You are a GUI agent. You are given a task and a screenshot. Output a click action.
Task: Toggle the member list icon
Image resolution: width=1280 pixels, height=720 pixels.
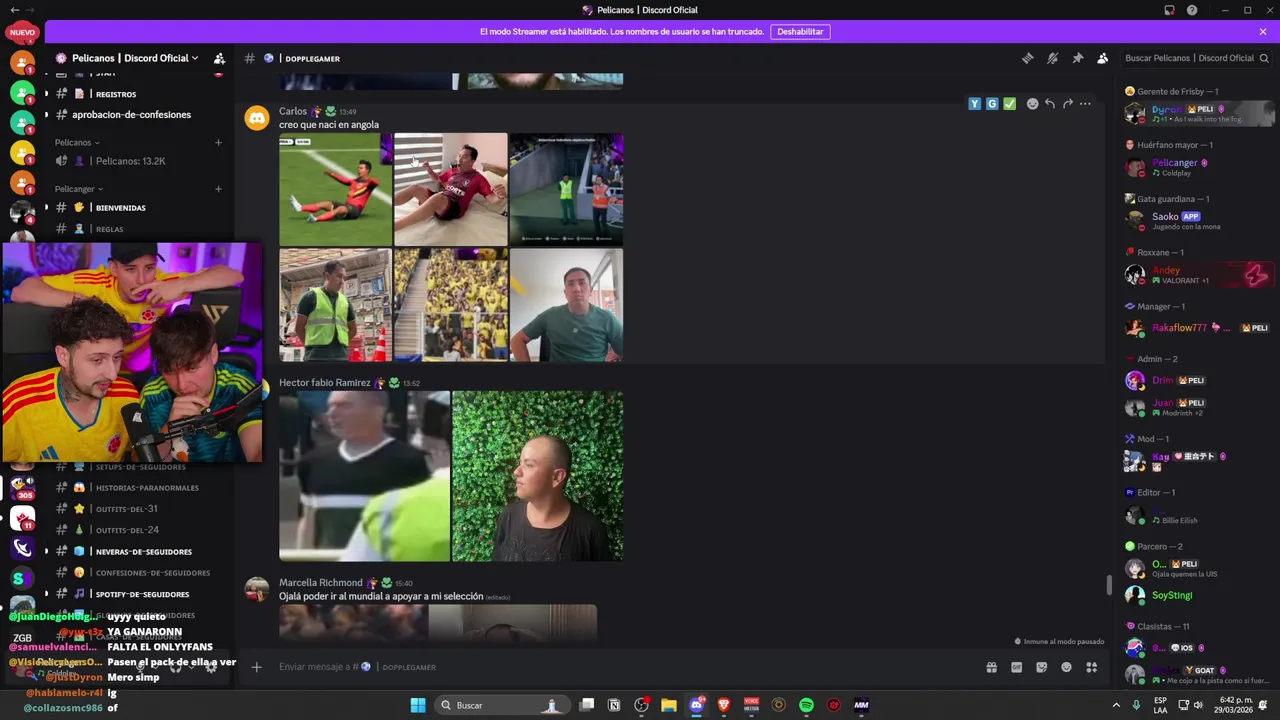(x=1102, y=58)
